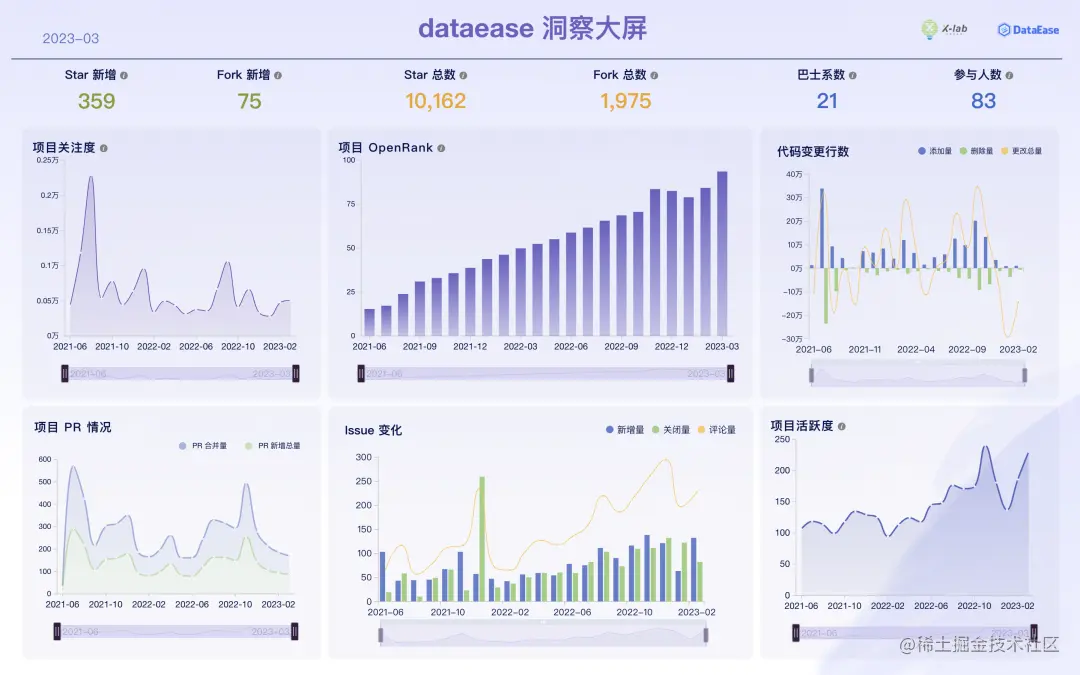Click the tallest OpenRank bar at 2023-03
This screenshot has height=675, width=1080.
(722, 253)
